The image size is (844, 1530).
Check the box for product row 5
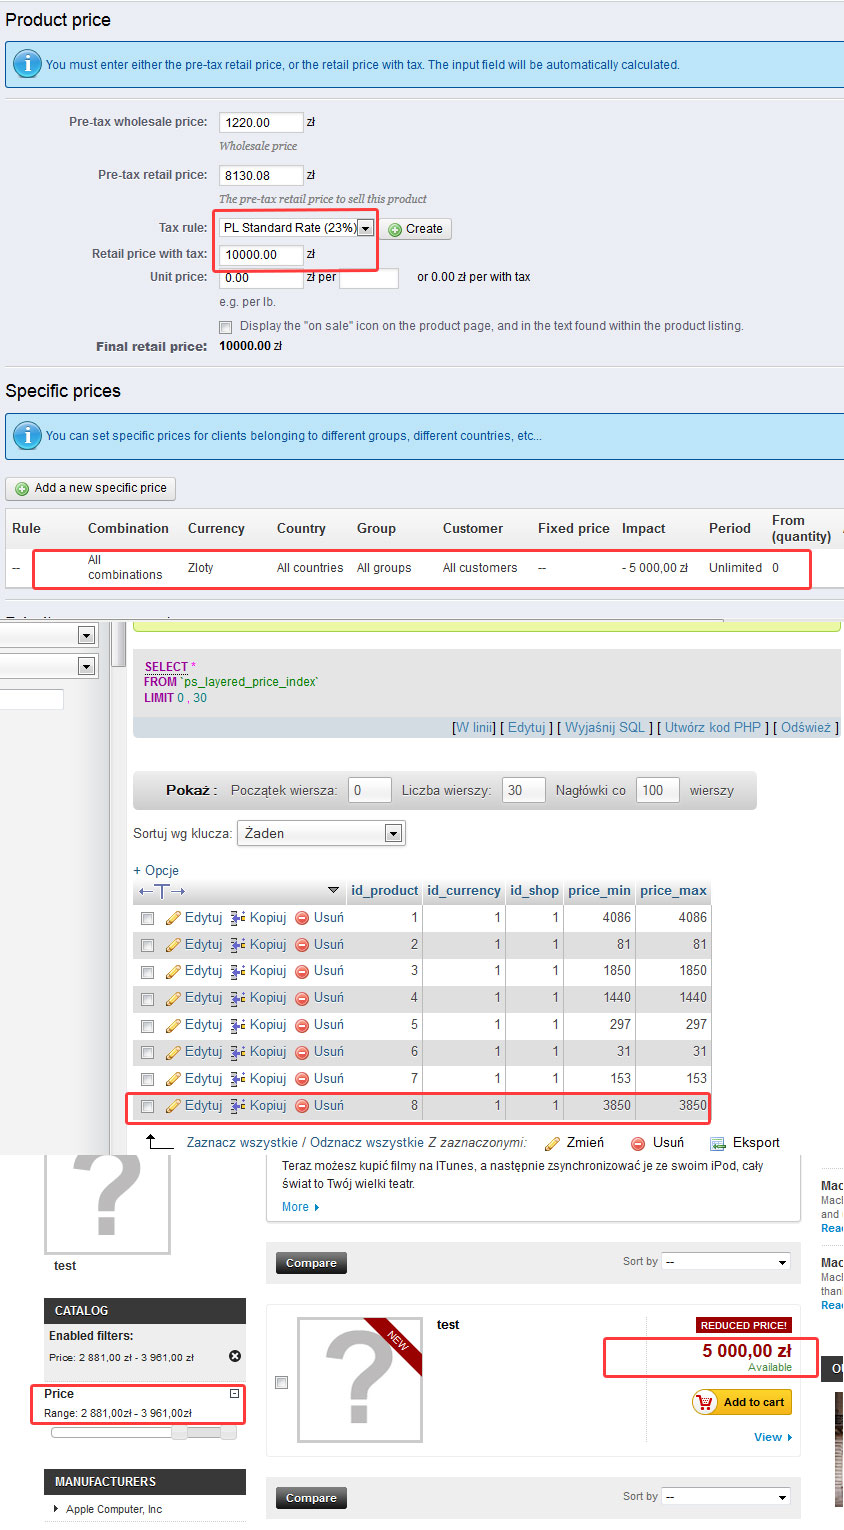click(147, 1026)
